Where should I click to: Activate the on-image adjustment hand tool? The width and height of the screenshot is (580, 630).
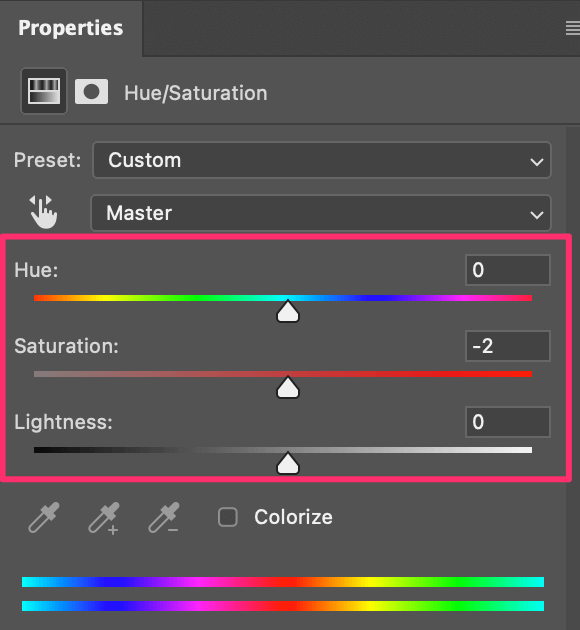pos(43,212)
